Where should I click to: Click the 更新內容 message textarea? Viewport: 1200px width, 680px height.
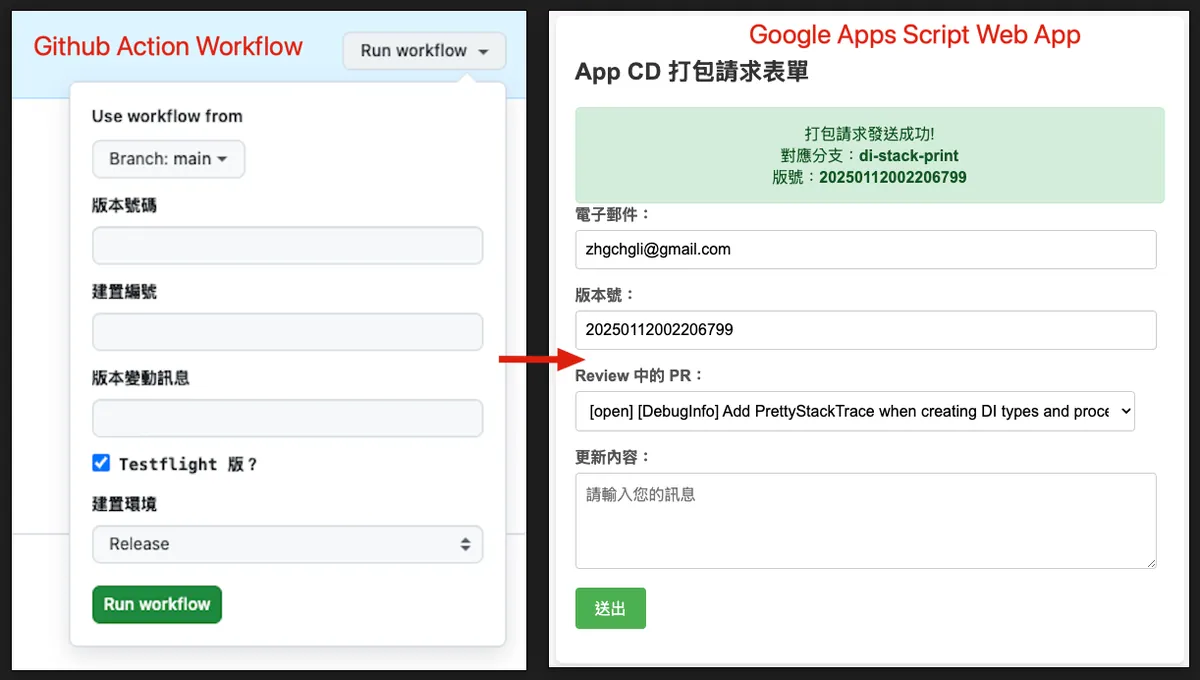[x=866, y=521]
